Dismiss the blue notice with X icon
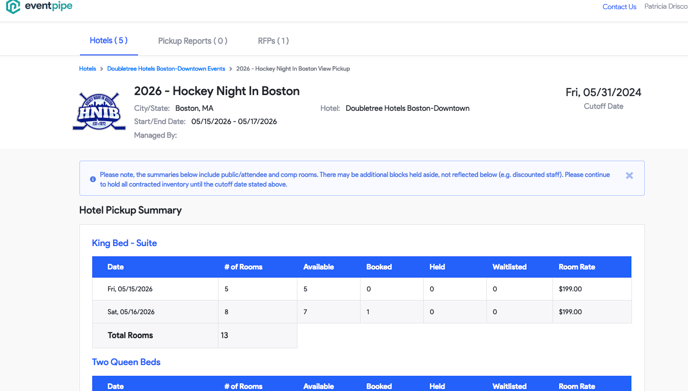Viewport: 688px width, 391px height. pyautogui.click(x=629, y=176)
